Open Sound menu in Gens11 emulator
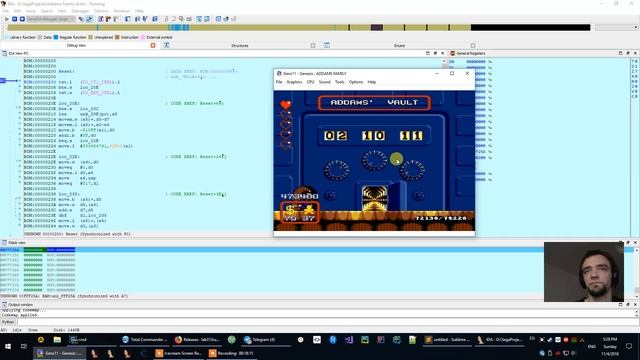Viewport: 640px width, 360px height. tap(324, 82)
